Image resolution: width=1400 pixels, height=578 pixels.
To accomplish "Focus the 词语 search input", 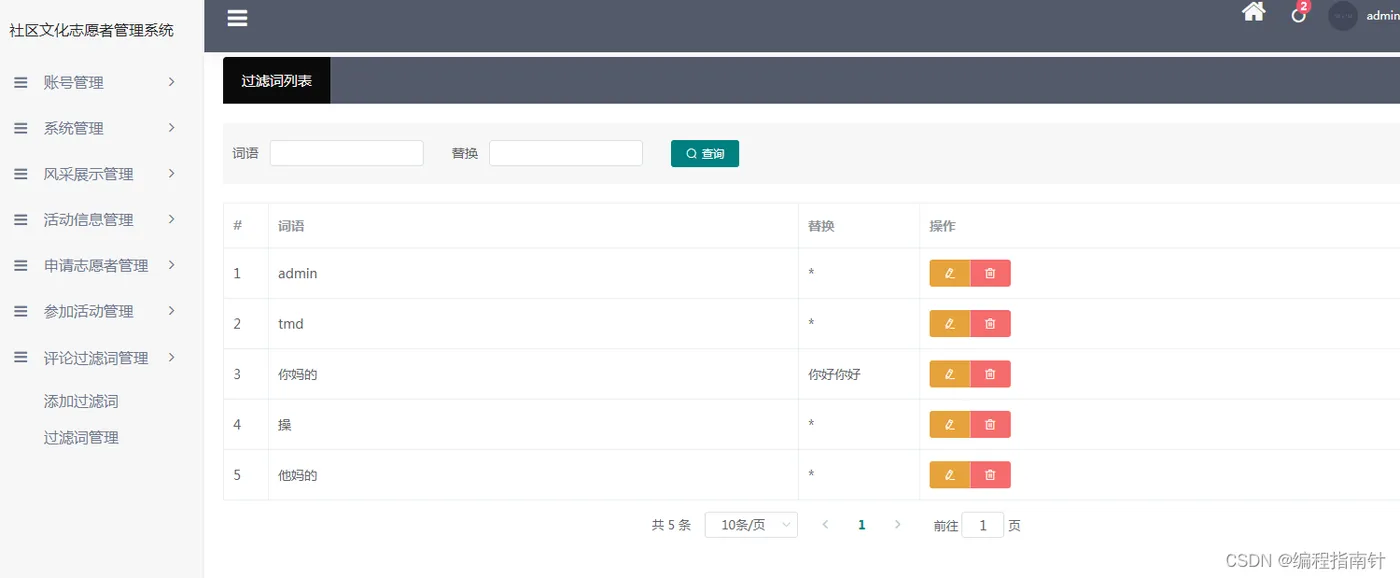I will tap(347, 153).
